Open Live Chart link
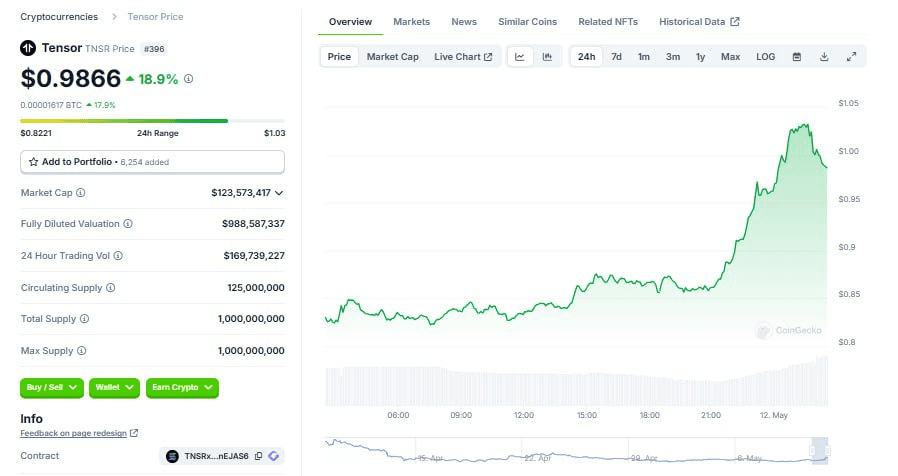Screen dimensions: 898x476 point(463,57)
